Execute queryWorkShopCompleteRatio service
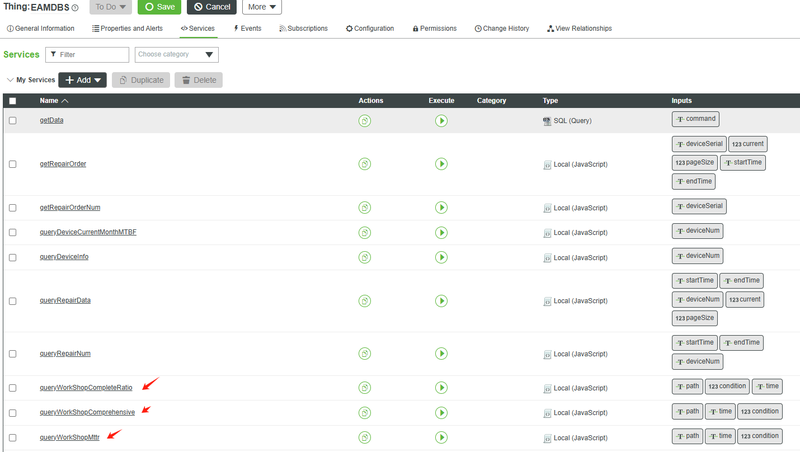This screenshot has height=452, width=800. click(x=441, y=388)
